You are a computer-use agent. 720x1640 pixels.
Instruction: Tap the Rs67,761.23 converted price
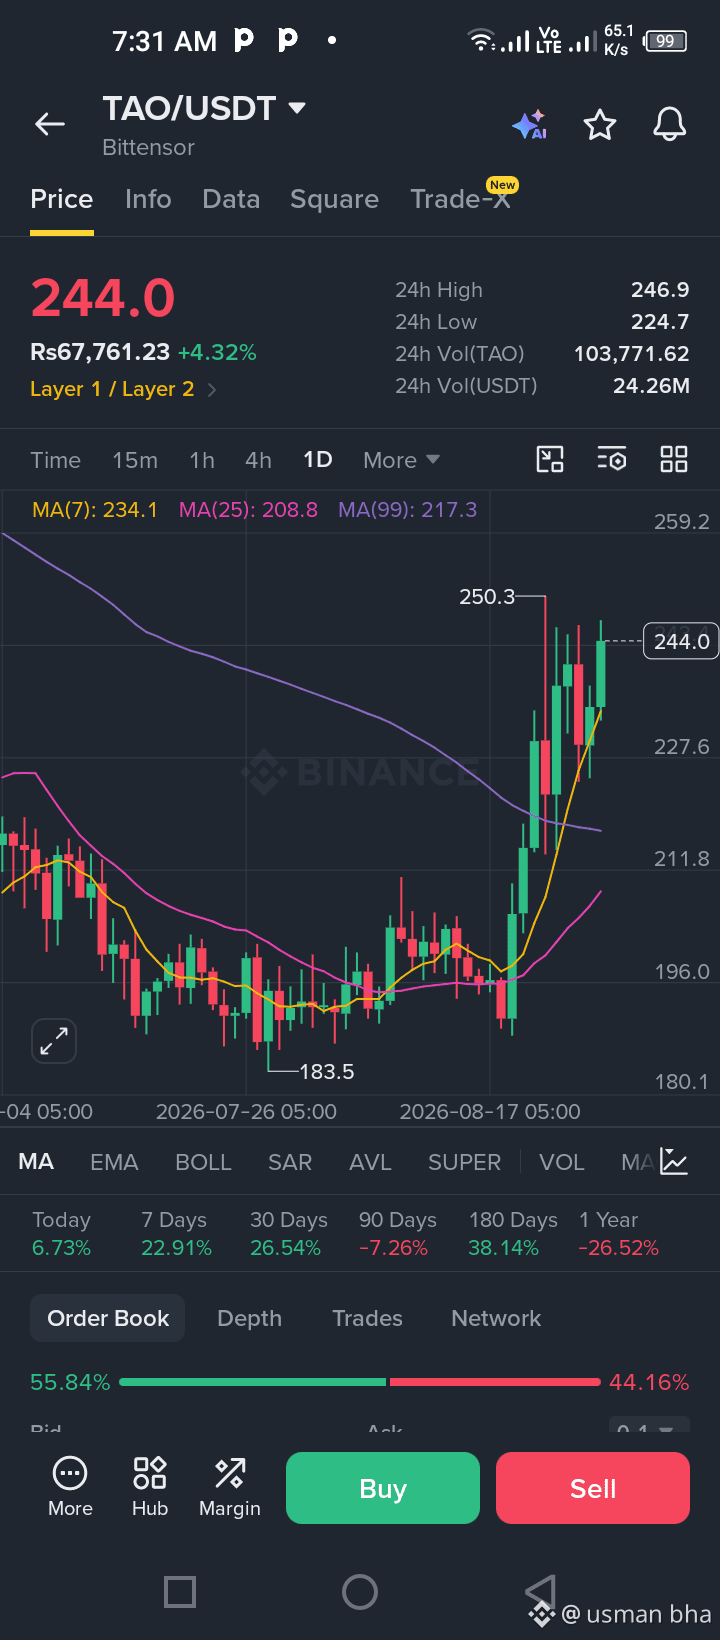tap(100, 352)
